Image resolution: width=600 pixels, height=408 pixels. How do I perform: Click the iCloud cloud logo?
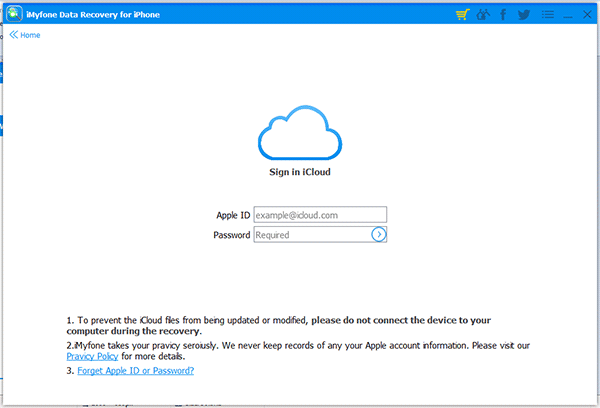[x=300, y=132]
